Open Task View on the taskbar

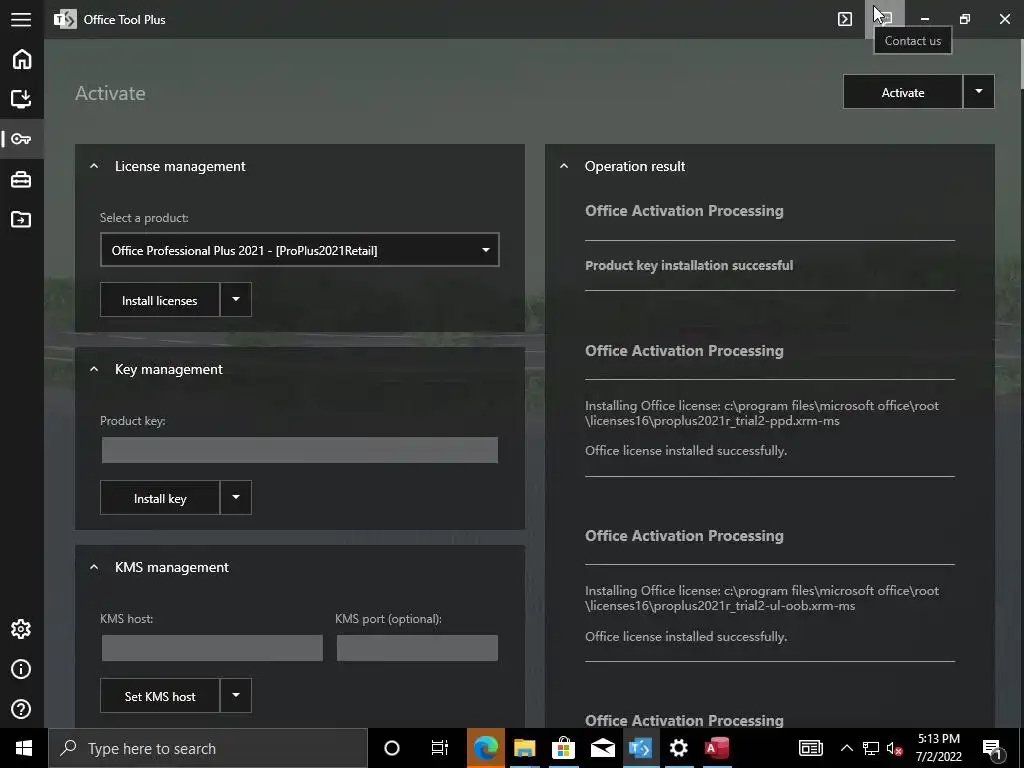pos(440,748)
